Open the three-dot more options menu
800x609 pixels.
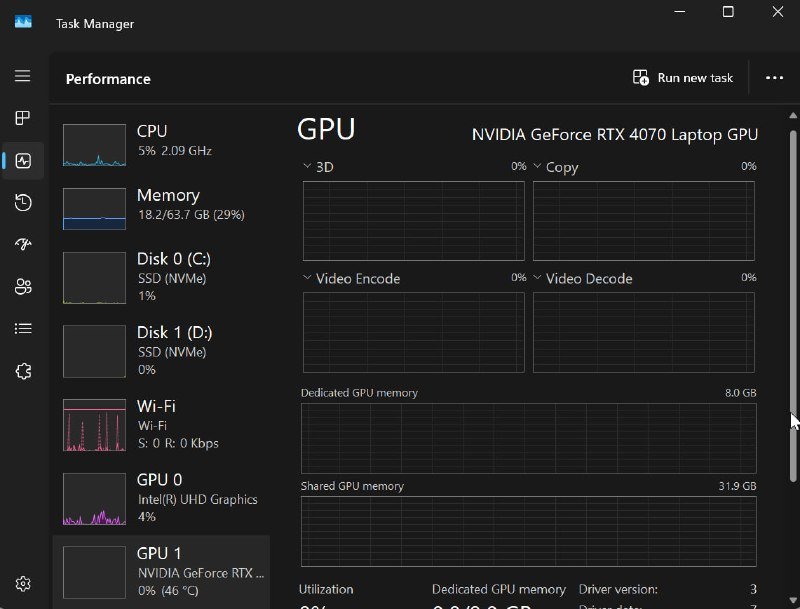coord(774,78)
